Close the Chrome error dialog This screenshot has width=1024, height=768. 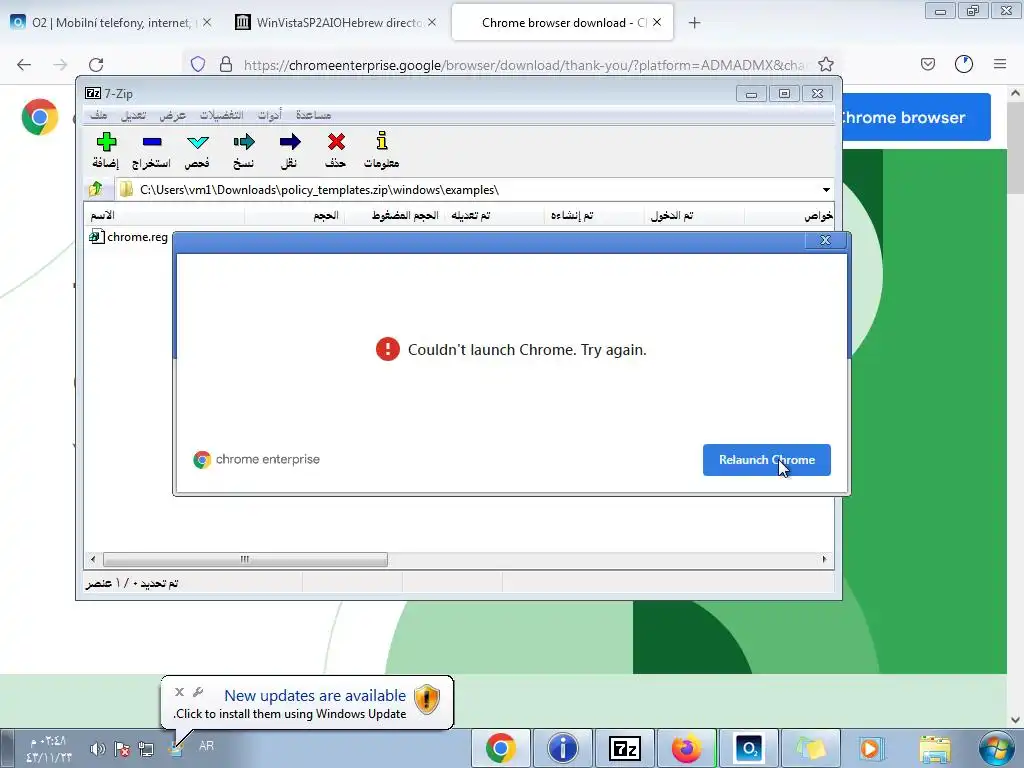coord(825,240)
